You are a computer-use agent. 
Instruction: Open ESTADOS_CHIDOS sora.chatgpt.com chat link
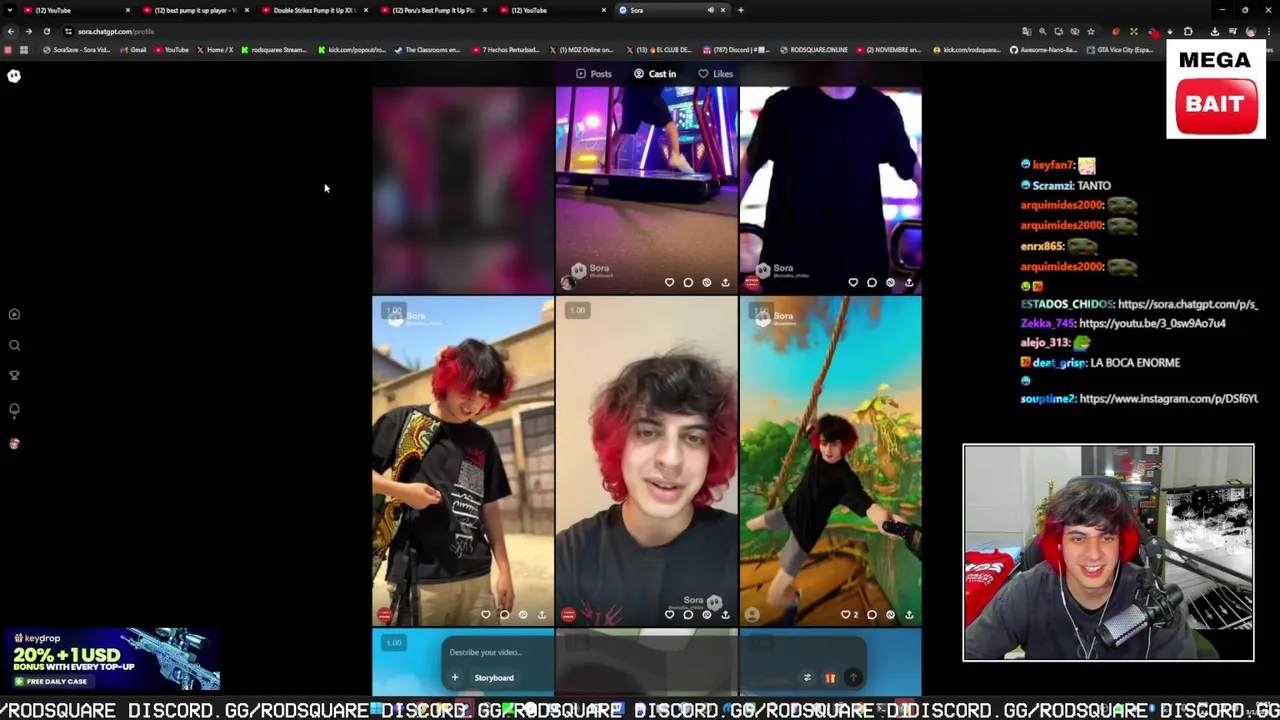1188,304
